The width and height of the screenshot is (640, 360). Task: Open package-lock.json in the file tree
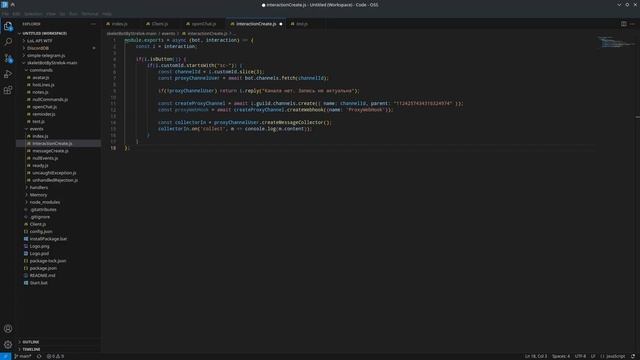pos(48,261)
